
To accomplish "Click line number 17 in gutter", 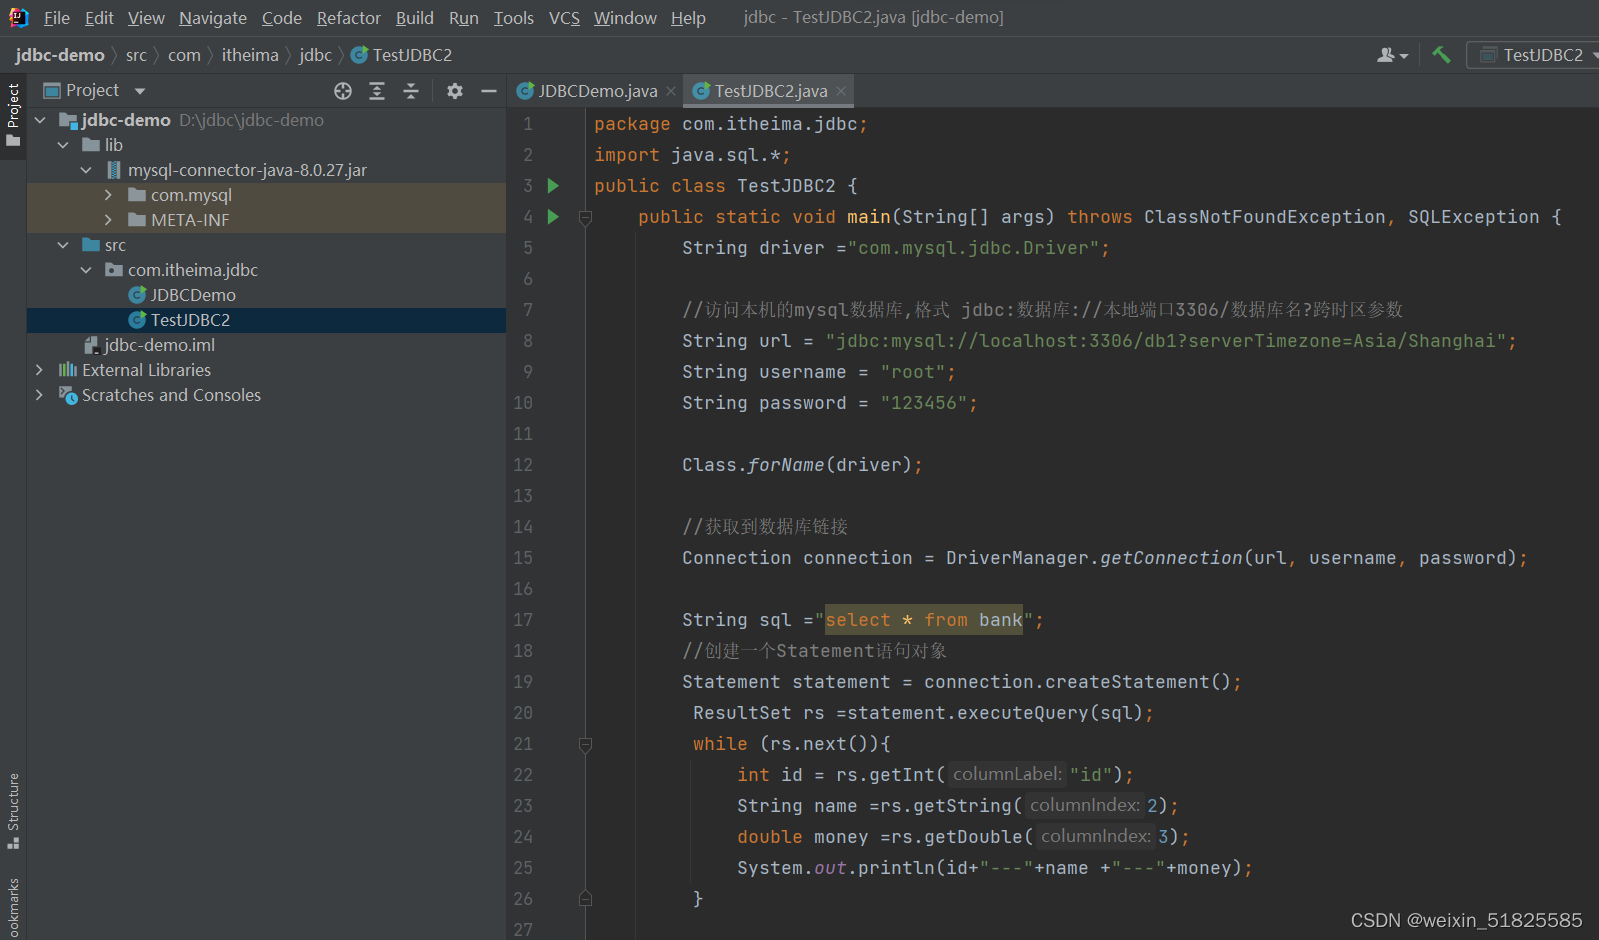I will tap(523, 620).
